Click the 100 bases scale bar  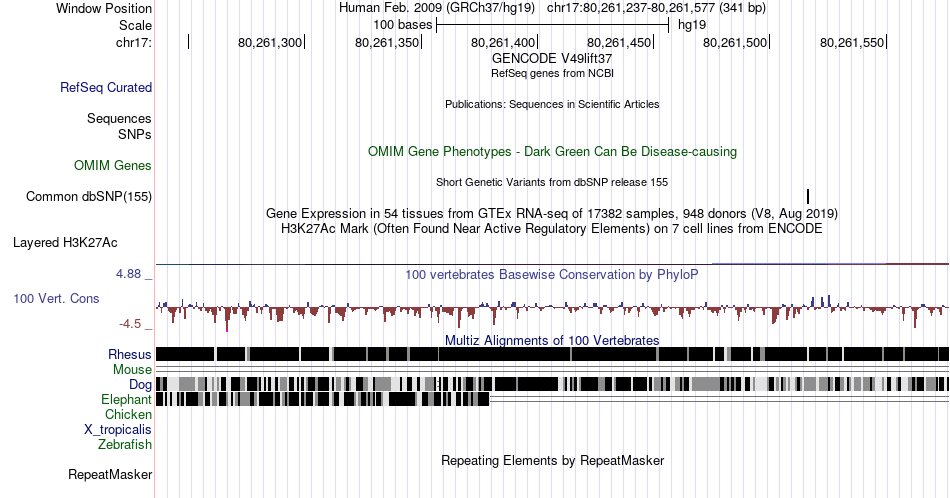pyautogui.click(x=552, y=25)
